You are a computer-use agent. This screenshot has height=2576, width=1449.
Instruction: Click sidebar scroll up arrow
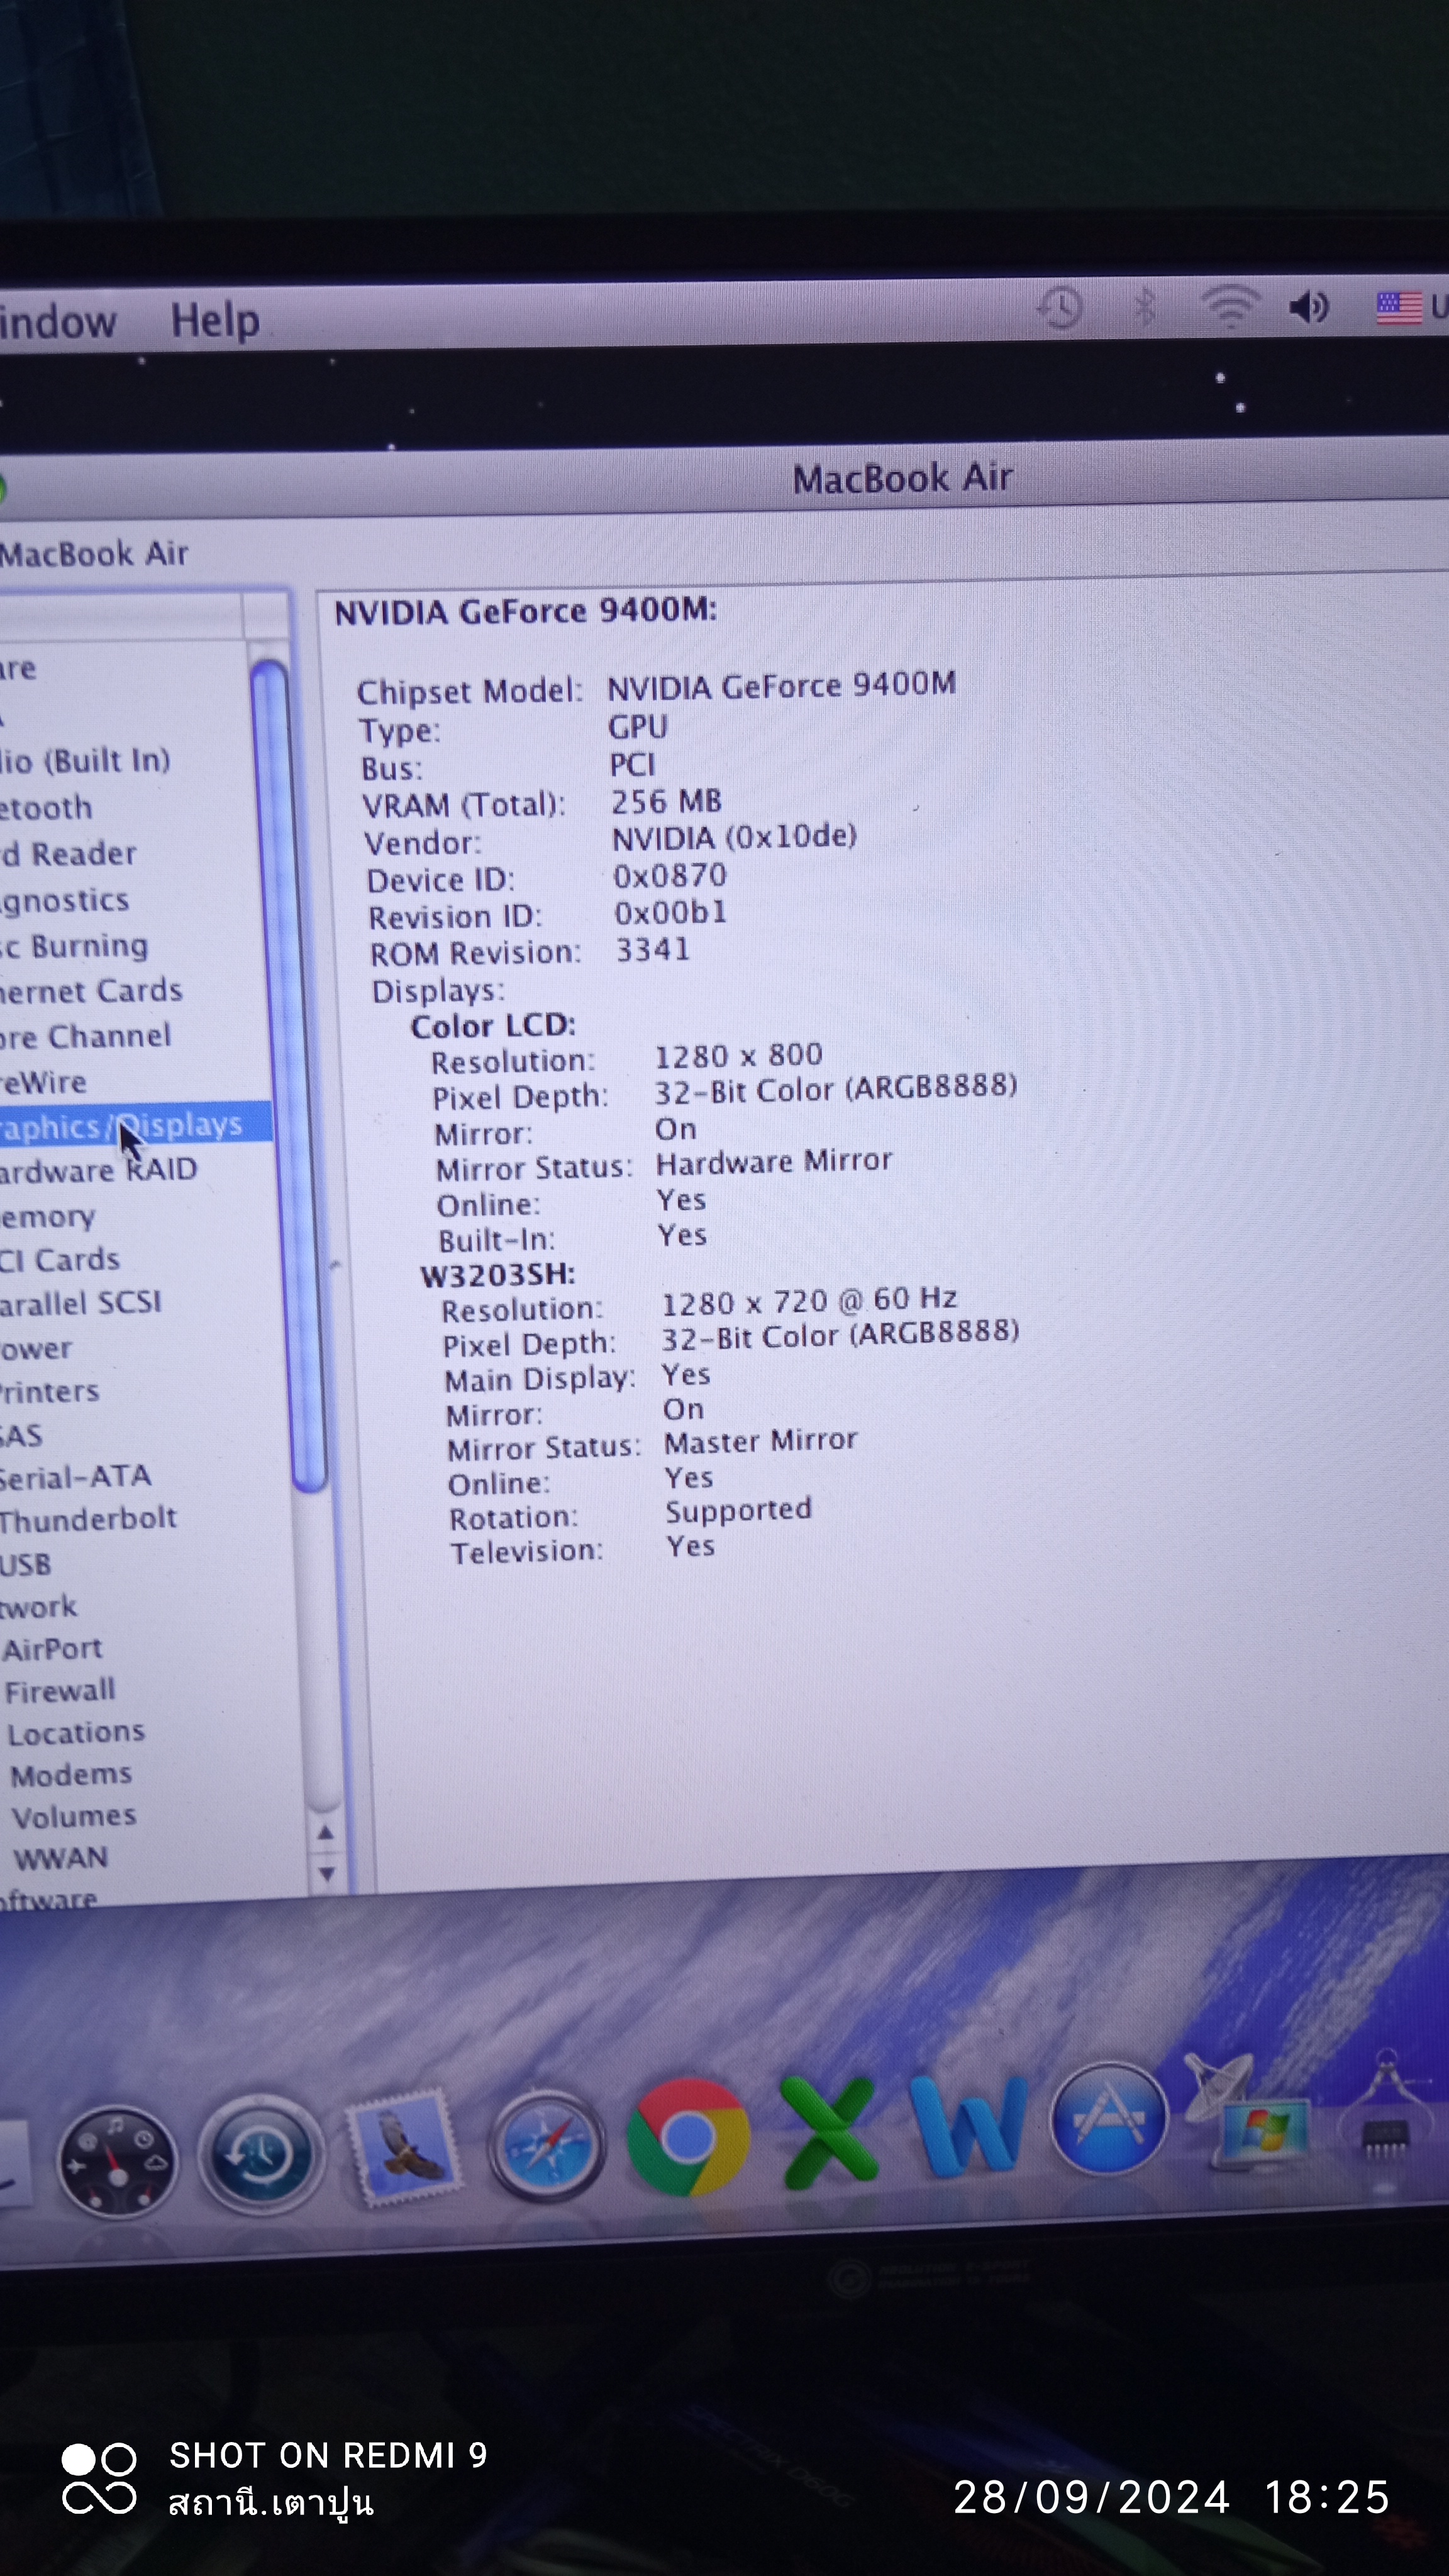325,1832
